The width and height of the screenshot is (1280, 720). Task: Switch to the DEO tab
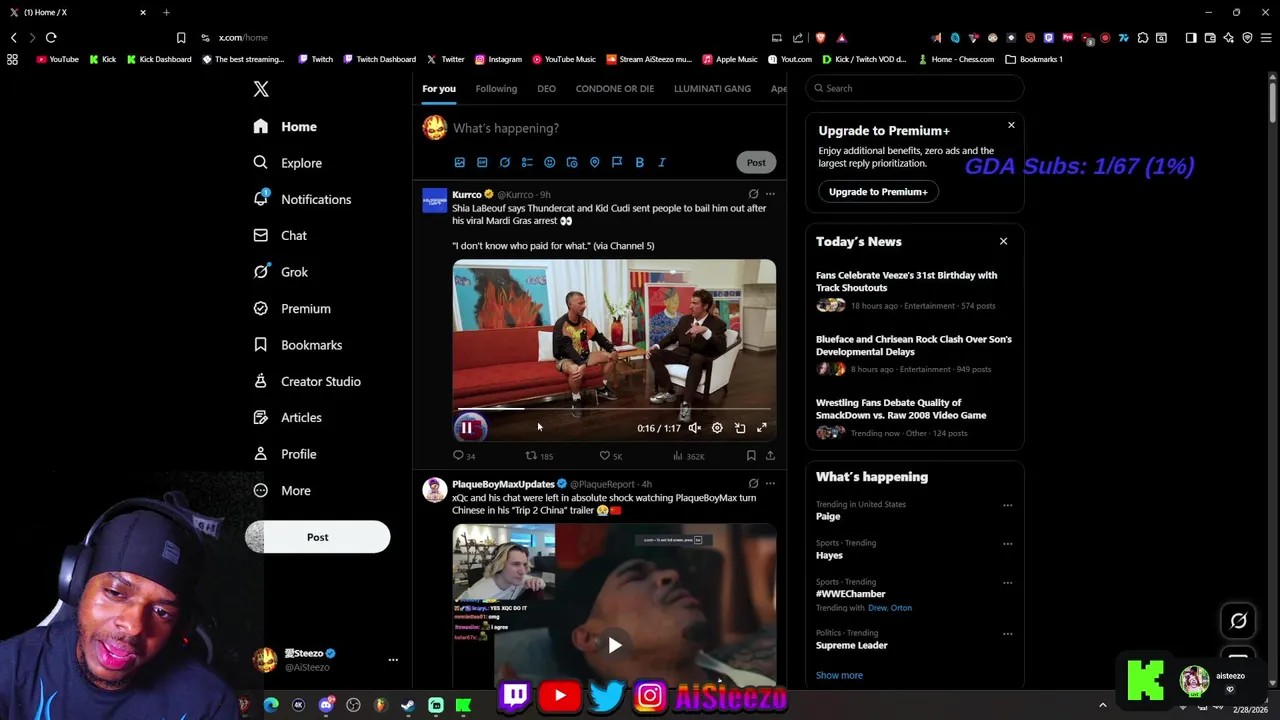click(546, 89)
